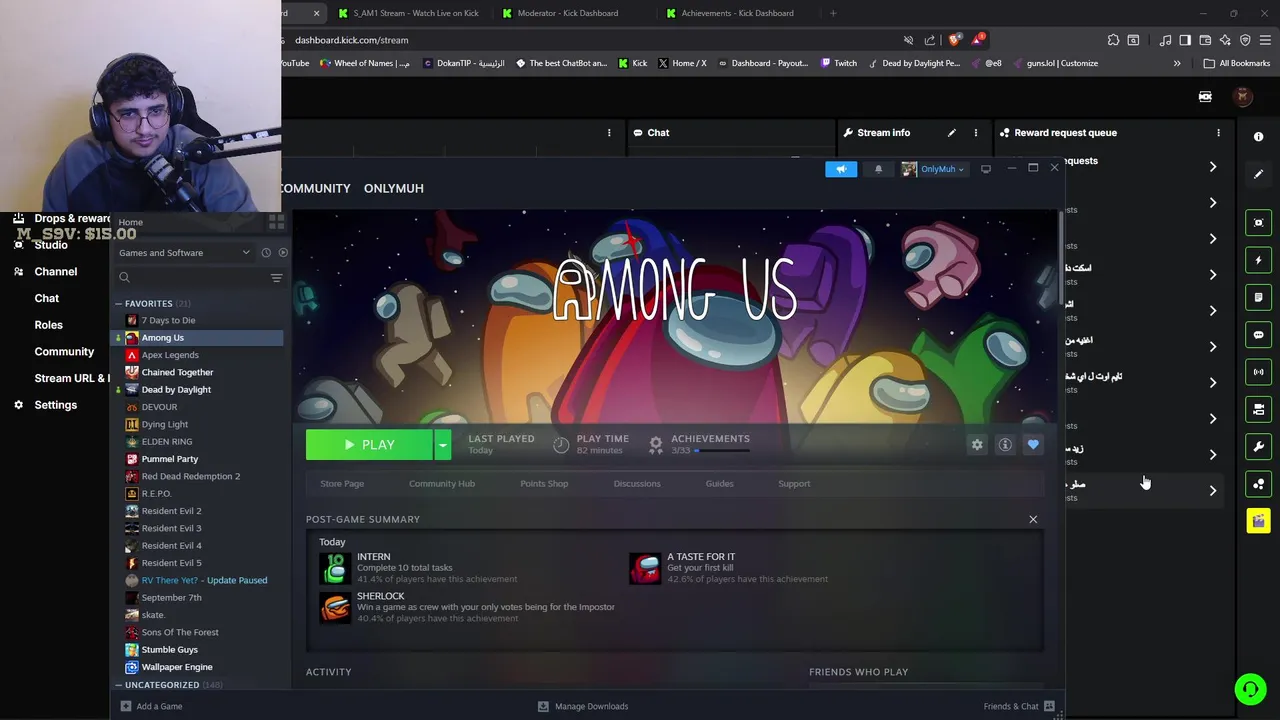Open Kick support headset icon
This screenshot has height=720, width=1280.
pos(1250,689)
